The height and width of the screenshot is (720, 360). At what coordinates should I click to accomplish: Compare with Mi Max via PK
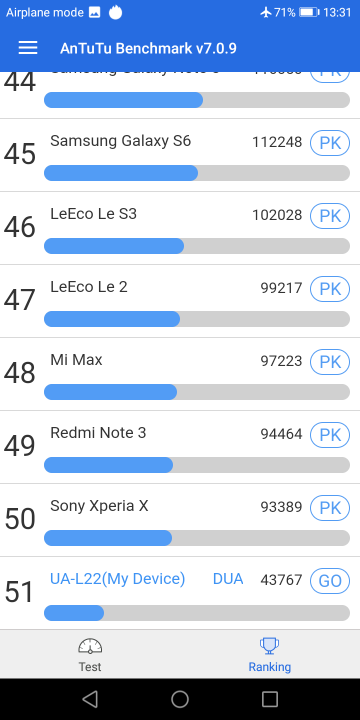(330, 362)
